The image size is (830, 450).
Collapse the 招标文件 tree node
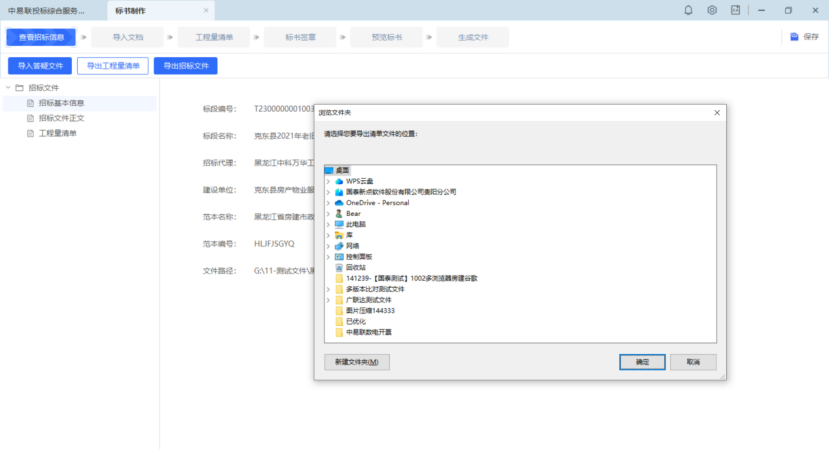point(8,88)
